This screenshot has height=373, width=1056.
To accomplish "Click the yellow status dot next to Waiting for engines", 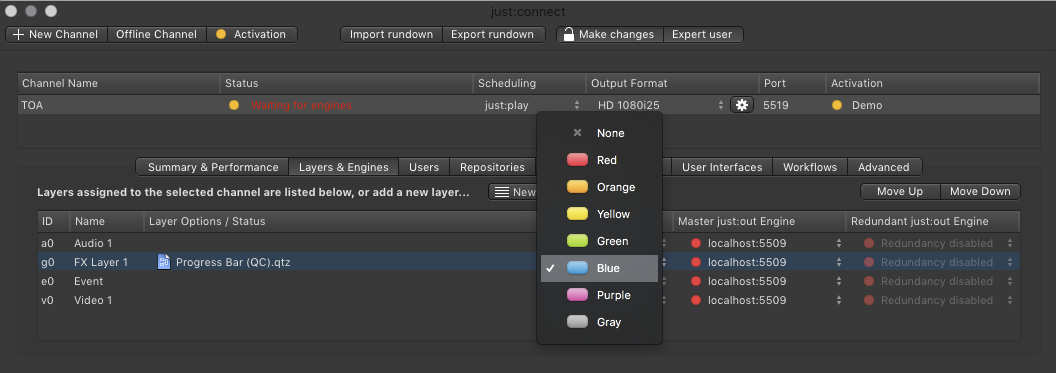I will [234, 105].
